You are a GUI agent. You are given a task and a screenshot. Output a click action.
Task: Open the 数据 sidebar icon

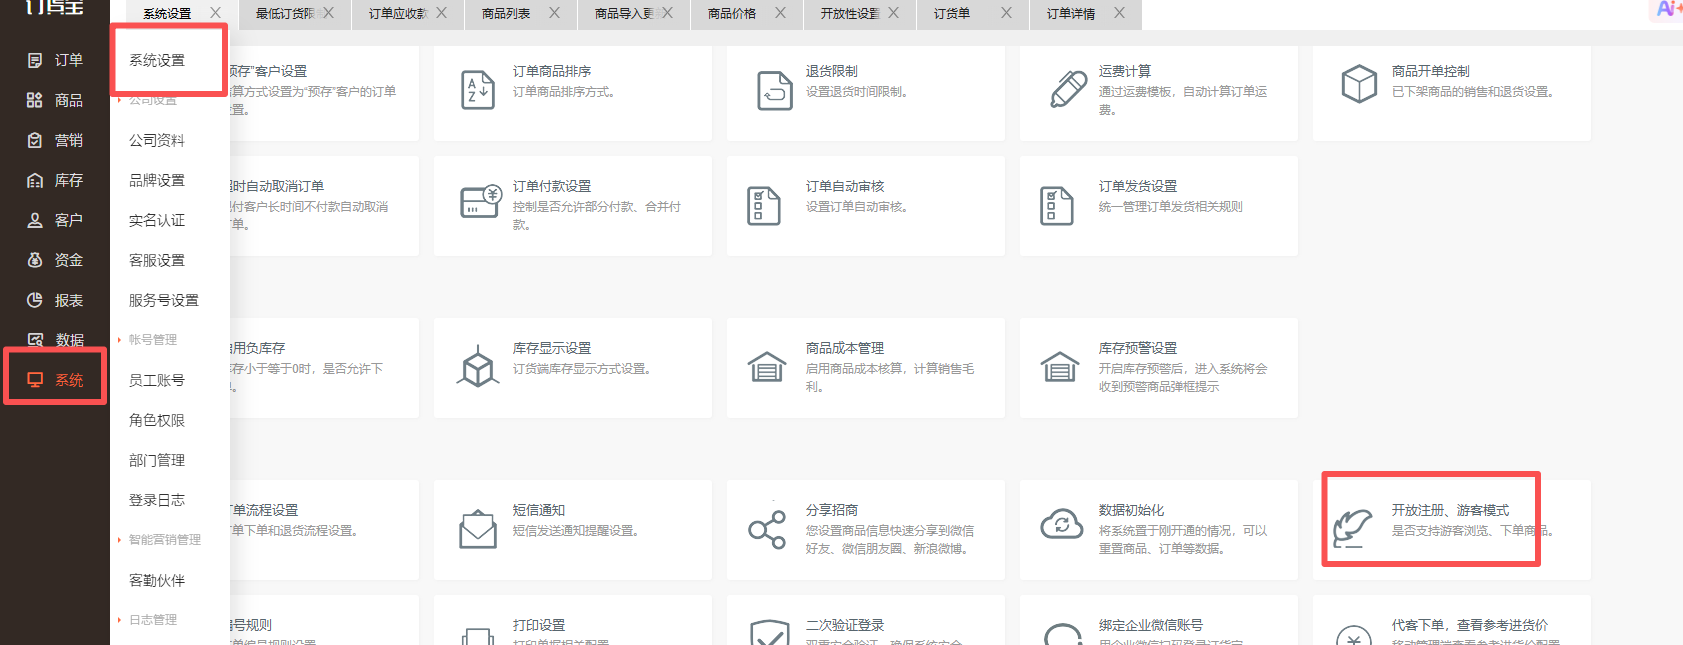pyautogui.click(x=35, y=340)
